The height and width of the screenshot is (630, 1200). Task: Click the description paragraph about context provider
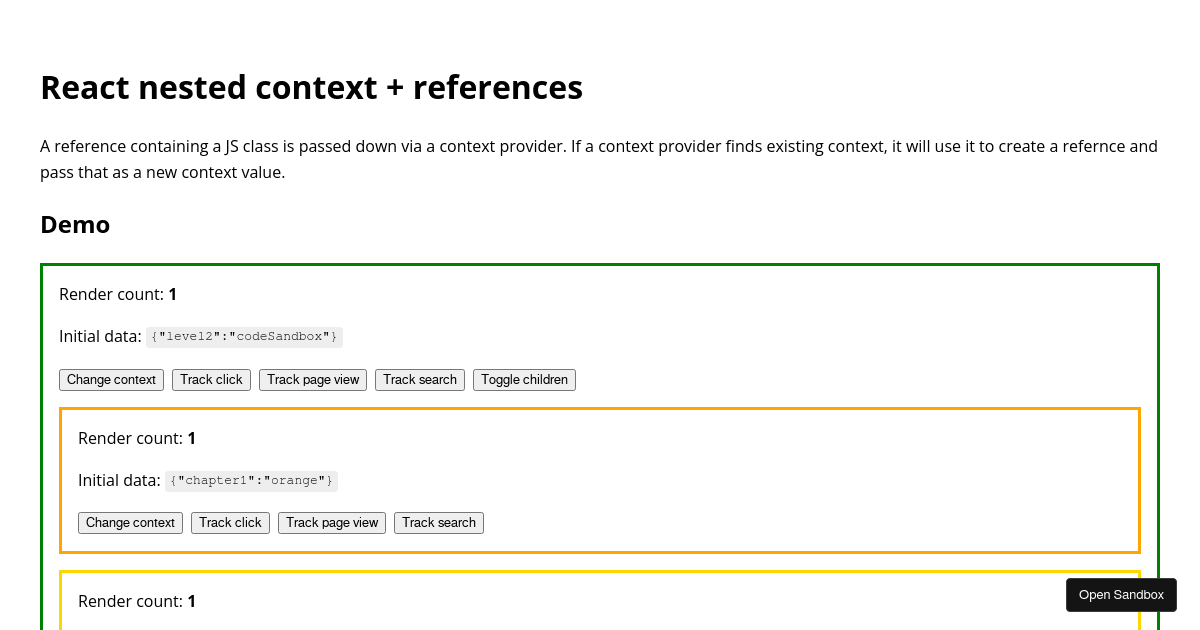tap(599, 159)
